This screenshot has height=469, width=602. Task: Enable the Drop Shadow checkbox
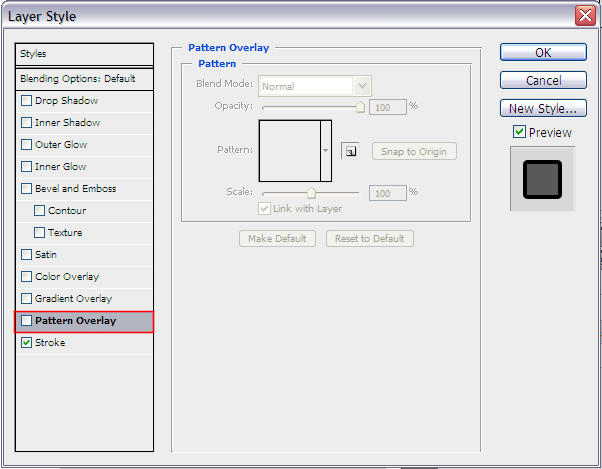(26, 101)
